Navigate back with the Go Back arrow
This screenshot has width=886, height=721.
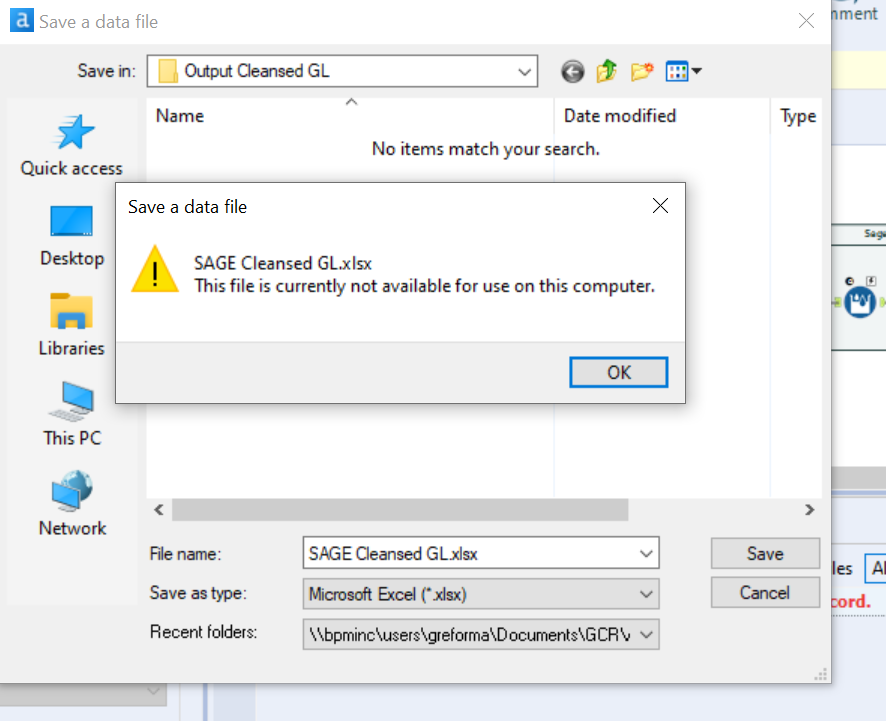[x=572, y=71]
